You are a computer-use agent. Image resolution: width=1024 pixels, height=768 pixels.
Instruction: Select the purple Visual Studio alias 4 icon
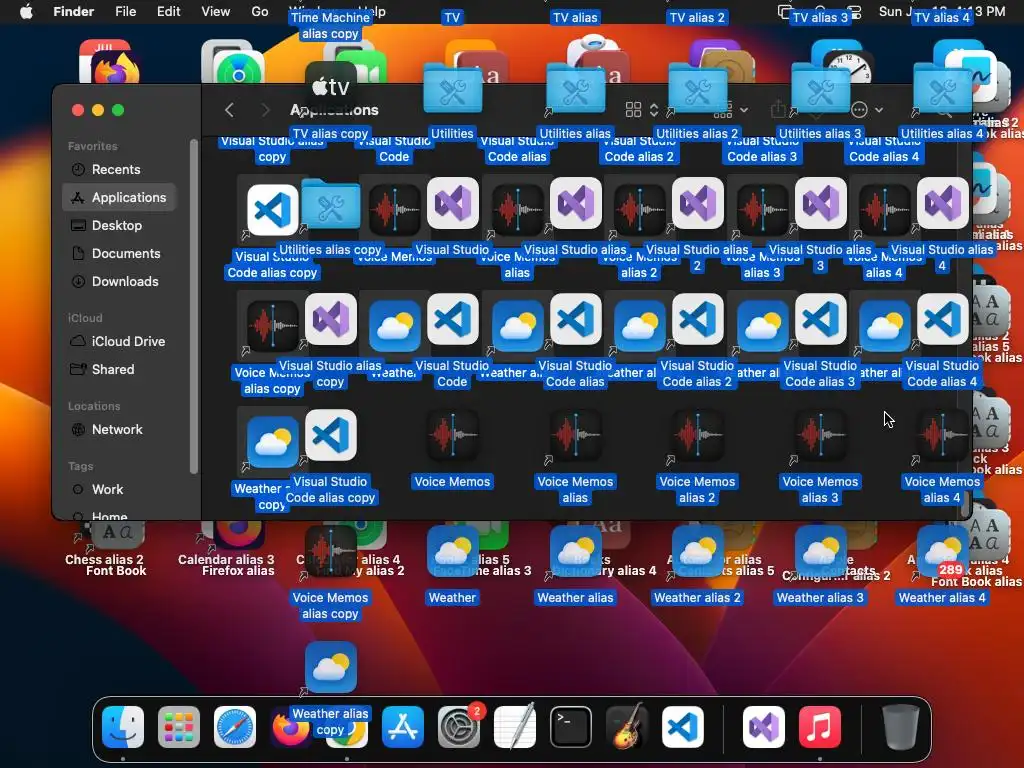coord(942,203)
